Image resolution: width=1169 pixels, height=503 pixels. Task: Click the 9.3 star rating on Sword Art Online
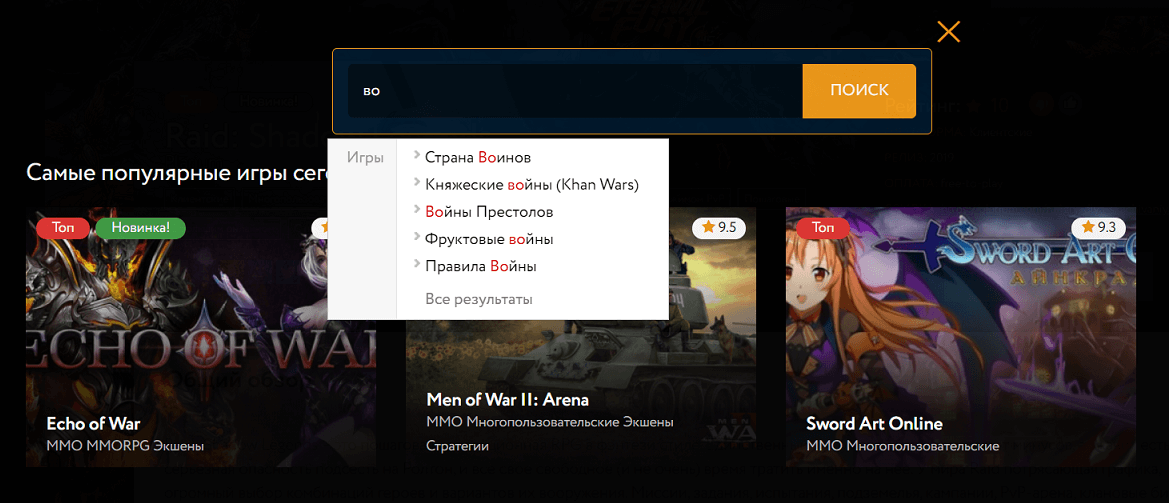click(x=1098, y=228)
